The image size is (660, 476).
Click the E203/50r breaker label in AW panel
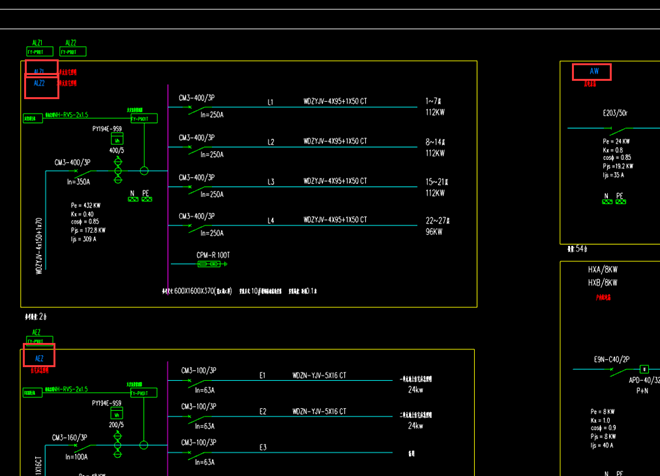[615, 113]
